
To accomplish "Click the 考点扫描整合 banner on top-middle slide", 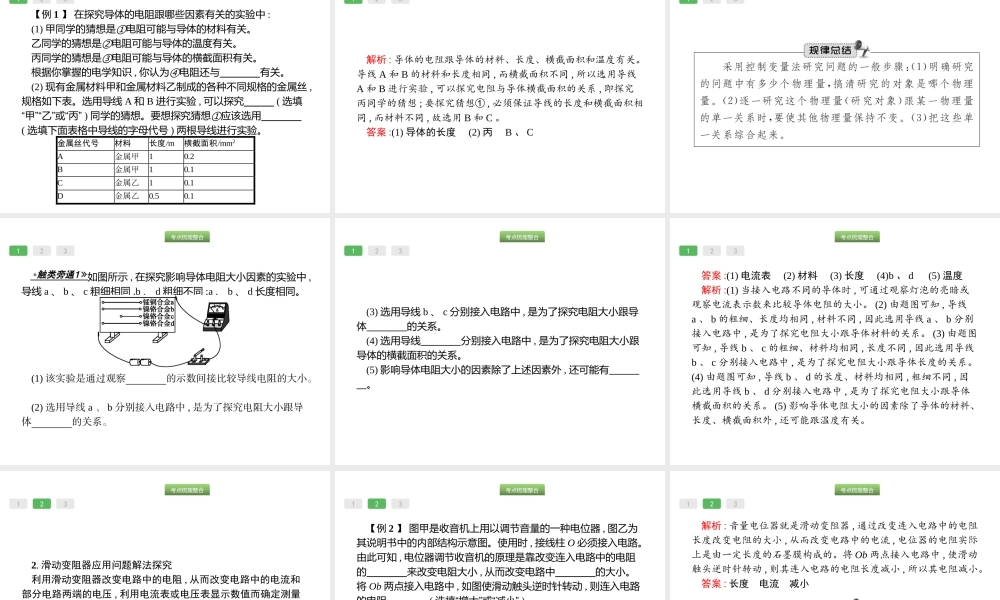I will pyautogui.click(x=522, y=237).
